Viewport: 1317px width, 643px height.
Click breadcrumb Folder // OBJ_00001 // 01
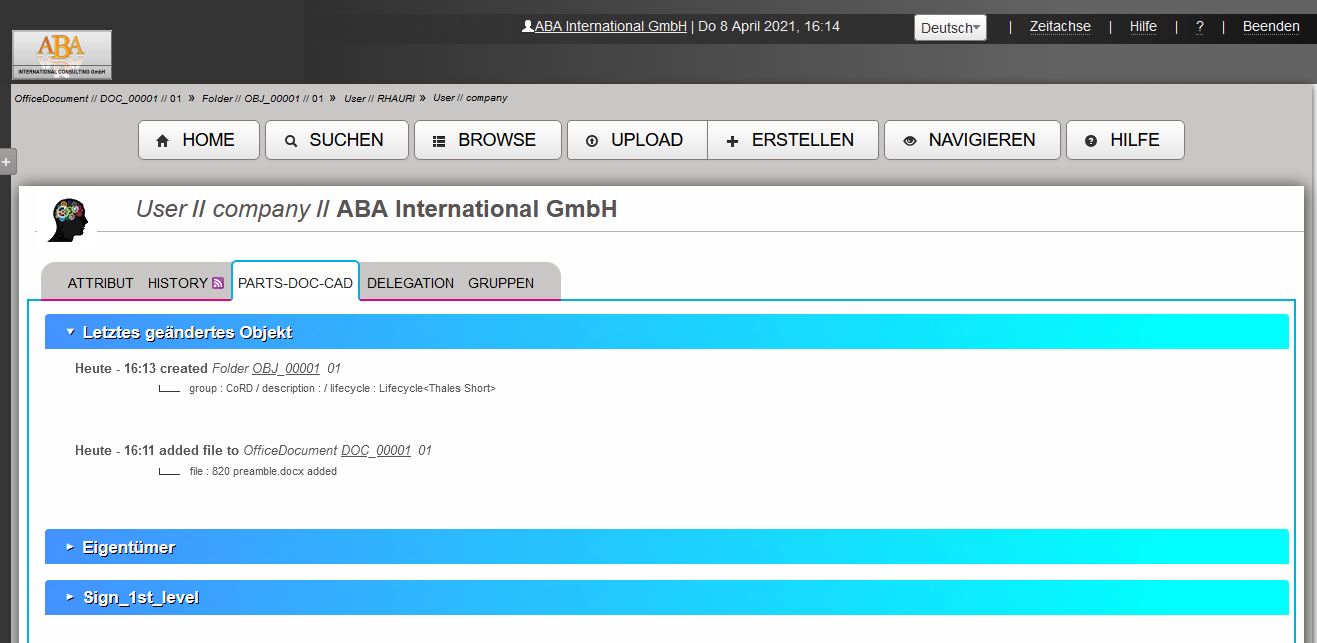[263, 99]
